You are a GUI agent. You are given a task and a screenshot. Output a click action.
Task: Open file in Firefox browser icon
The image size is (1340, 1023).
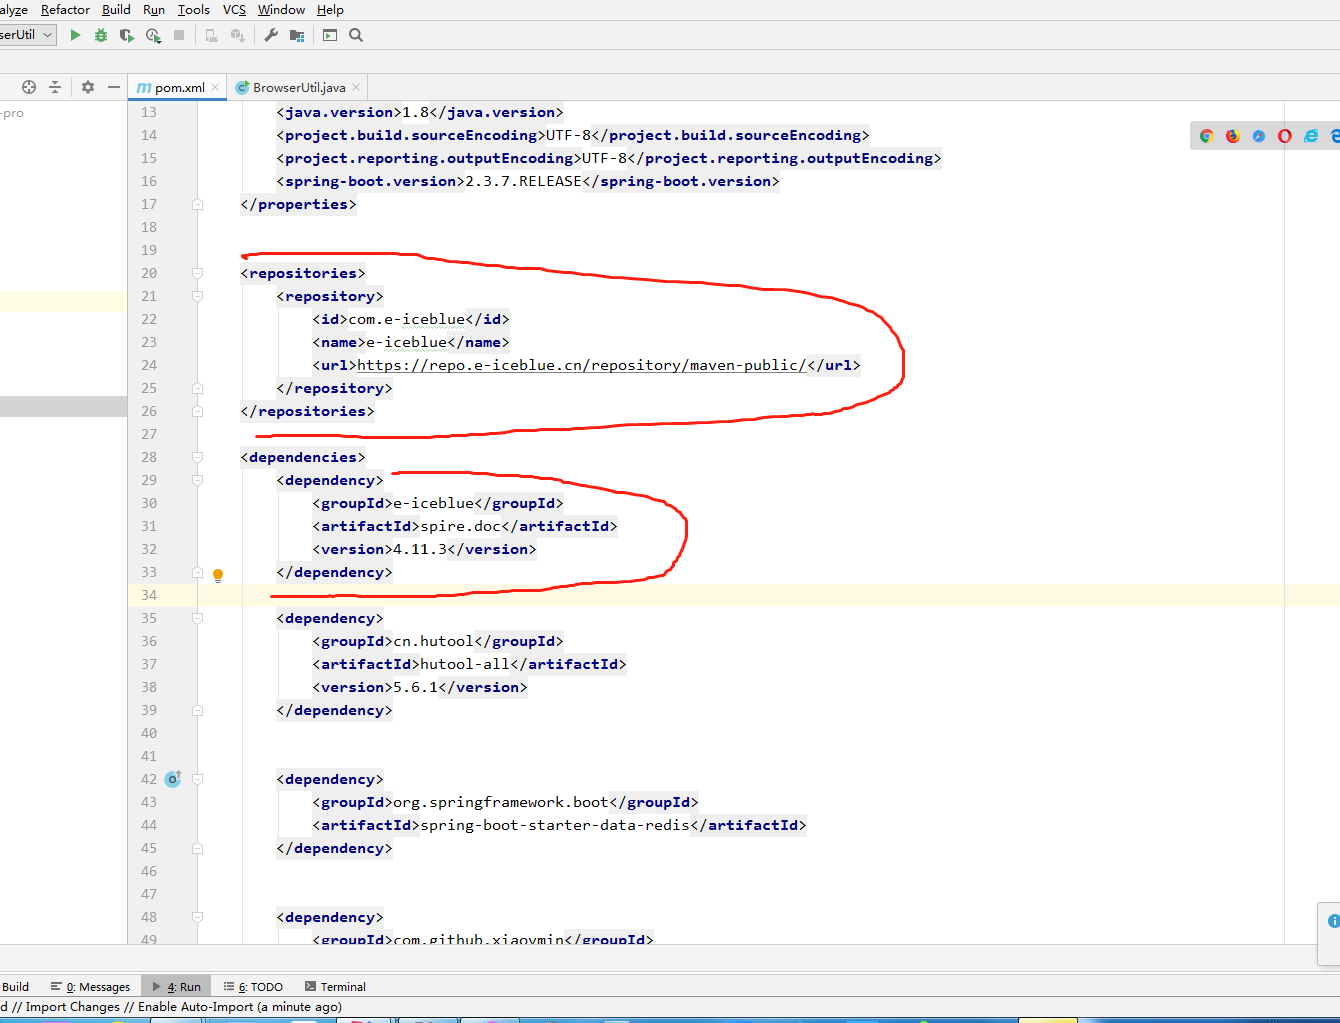click(1233, 136)
